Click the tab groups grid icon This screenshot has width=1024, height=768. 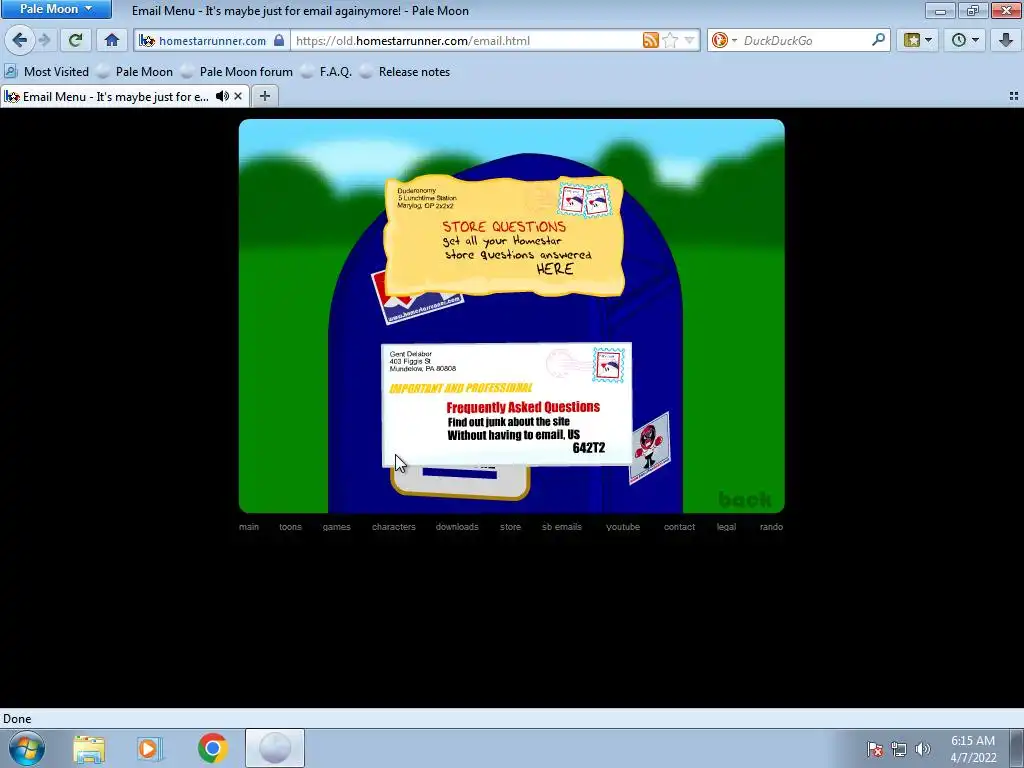[x=1014, y=97]
